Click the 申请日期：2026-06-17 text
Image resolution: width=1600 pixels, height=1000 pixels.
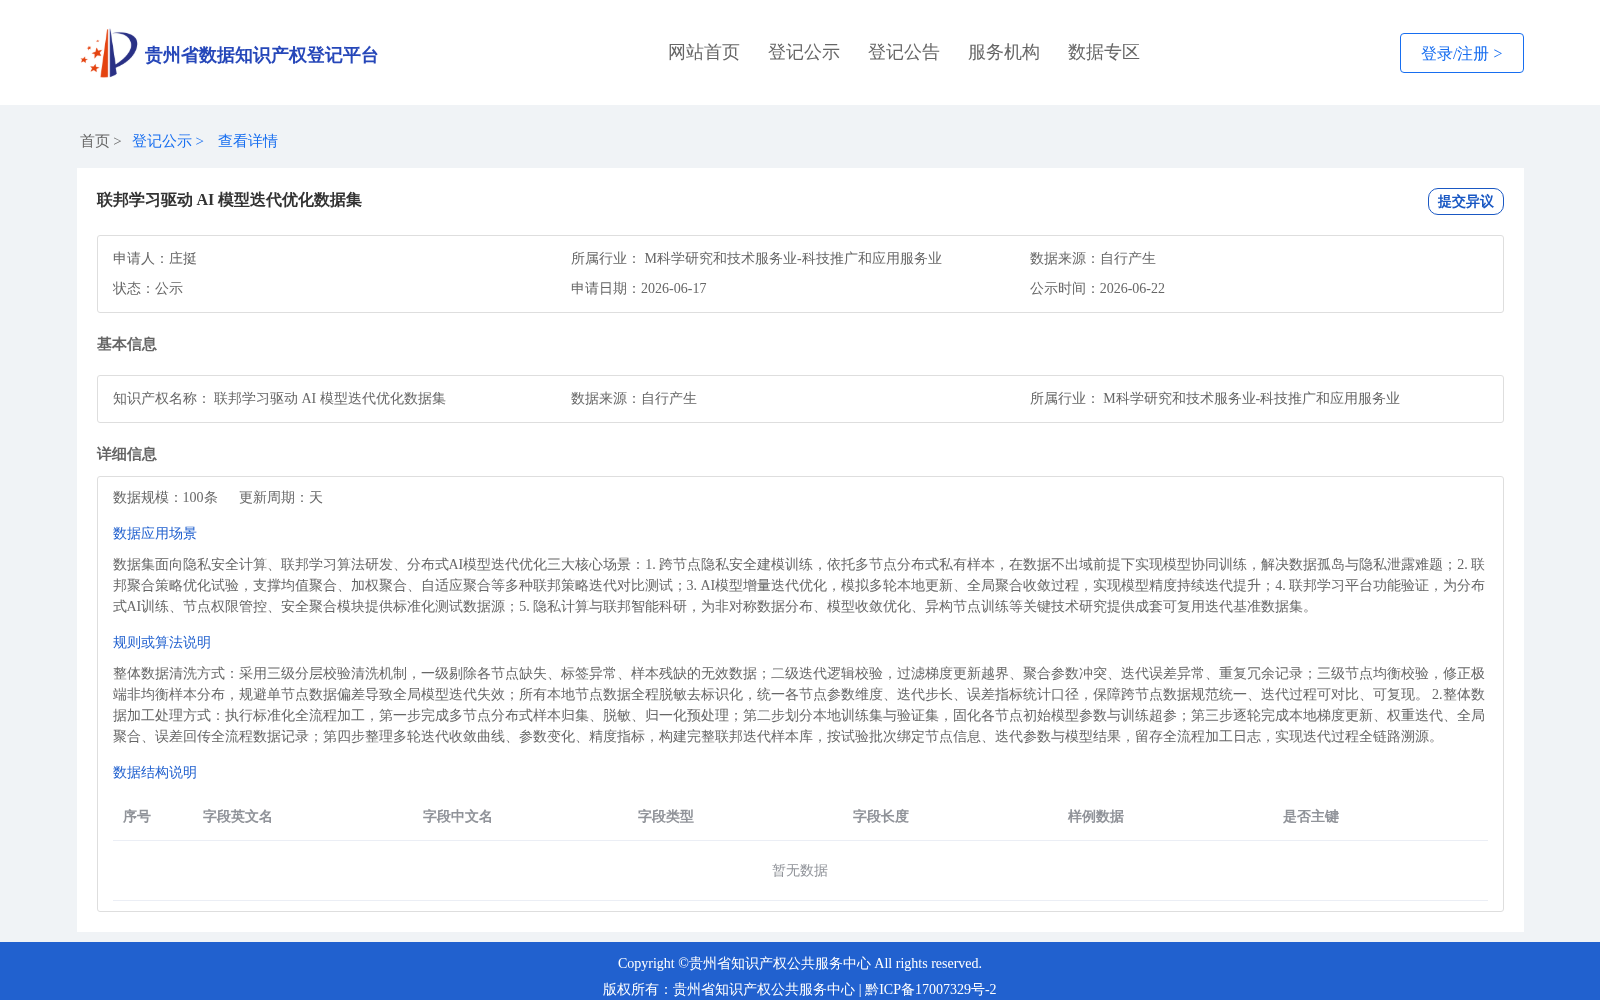(x=639, y=288)
